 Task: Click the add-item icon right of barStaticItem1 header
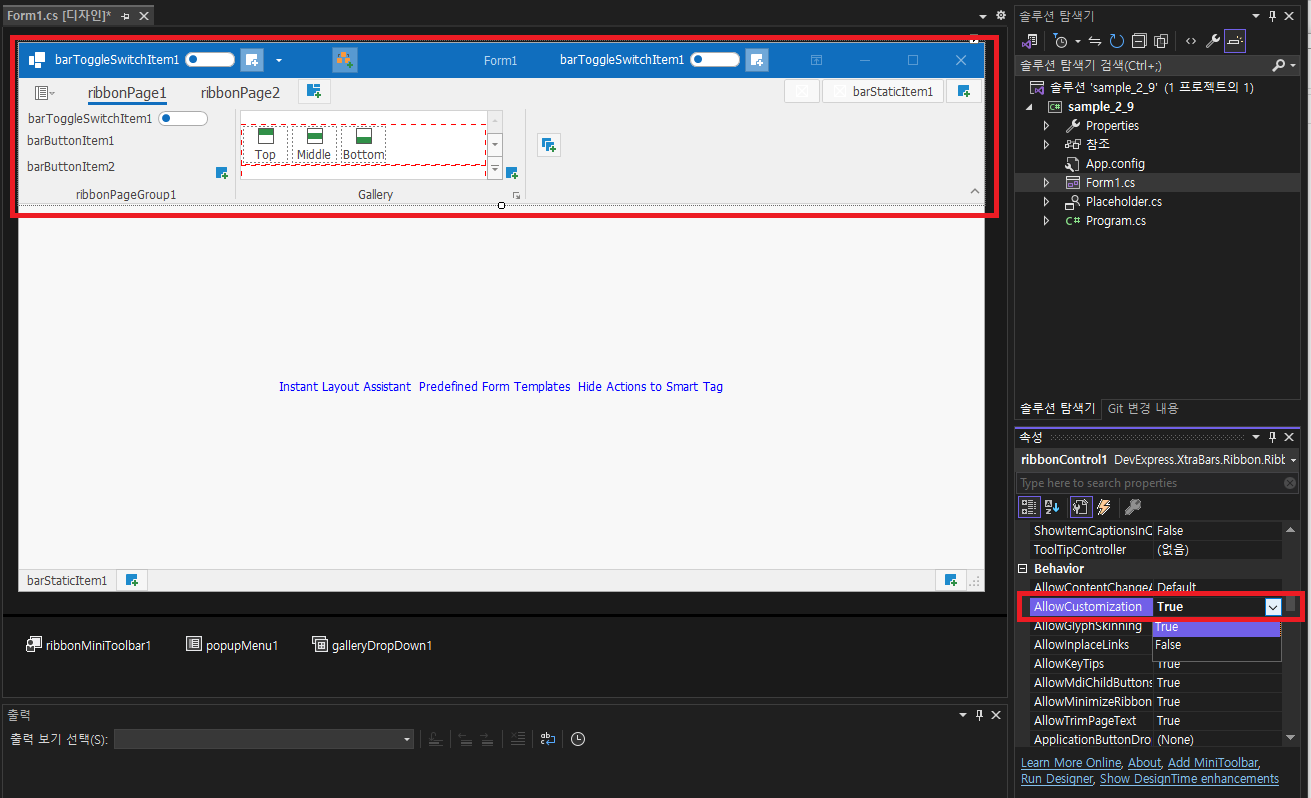coord(963,92)
